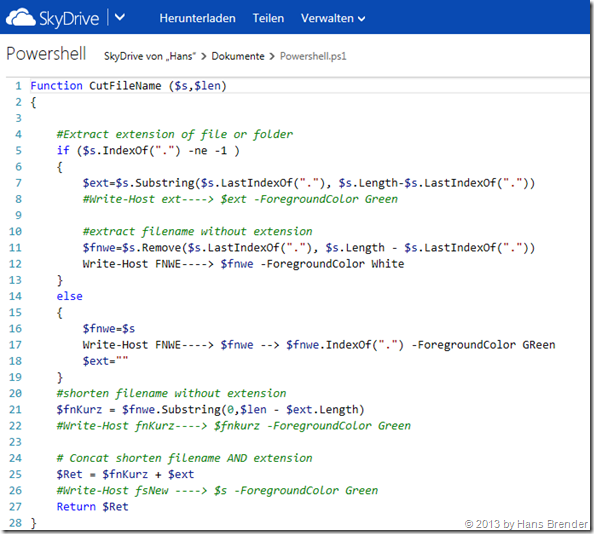The height and width of the screenshot is (534, 594).
Task: Click comment '# Concat shorten filename AND extension'
Action: coord(184,458)
